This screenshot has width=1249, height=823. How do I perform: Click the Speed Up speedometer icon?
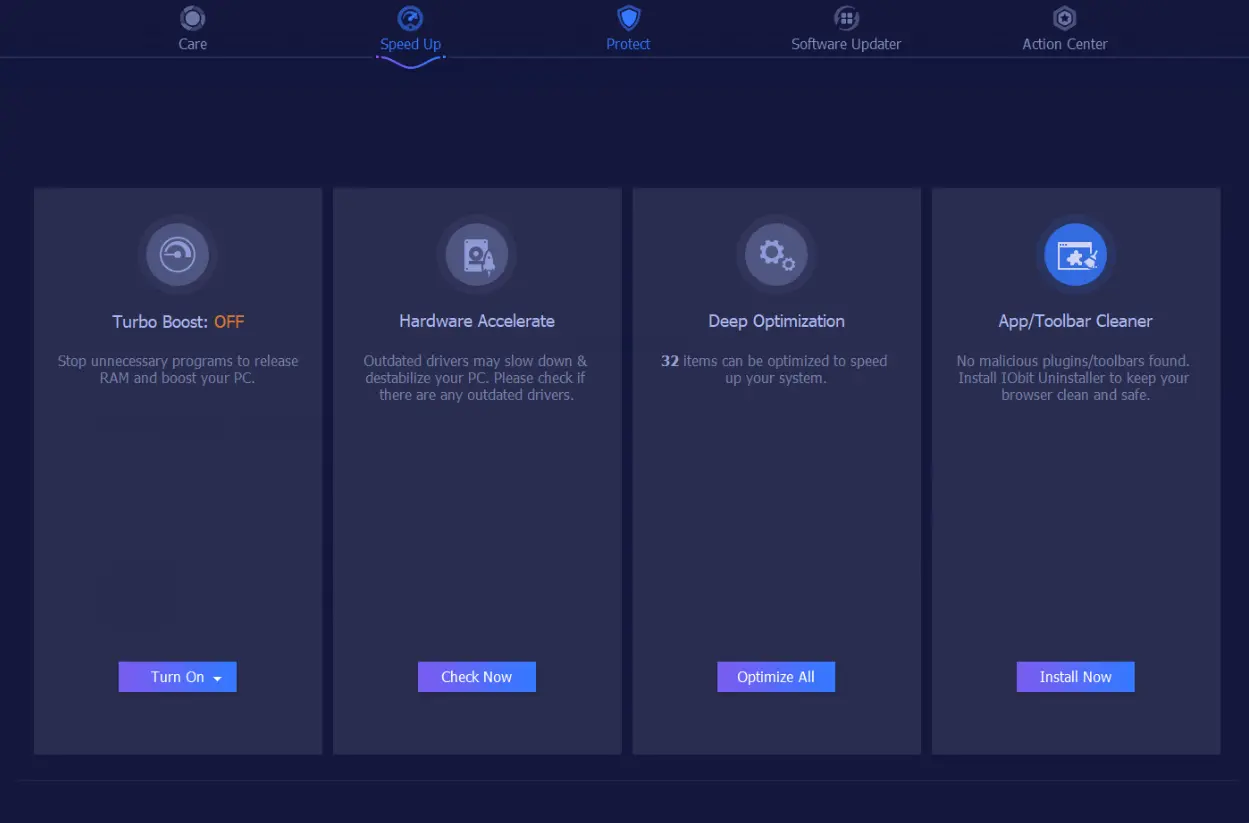[410, 18]
